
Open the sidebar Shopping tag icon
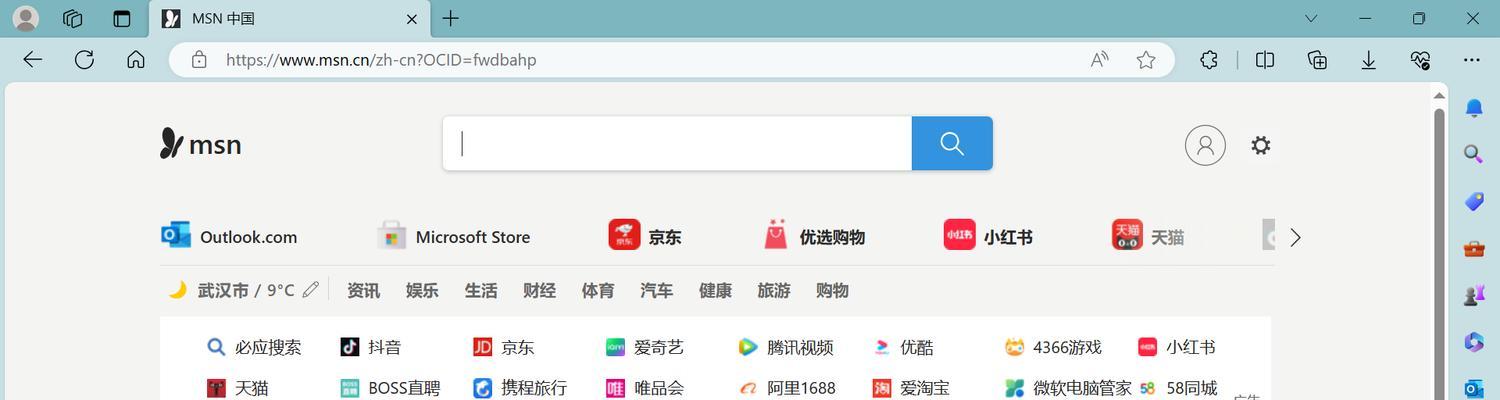1474,201
